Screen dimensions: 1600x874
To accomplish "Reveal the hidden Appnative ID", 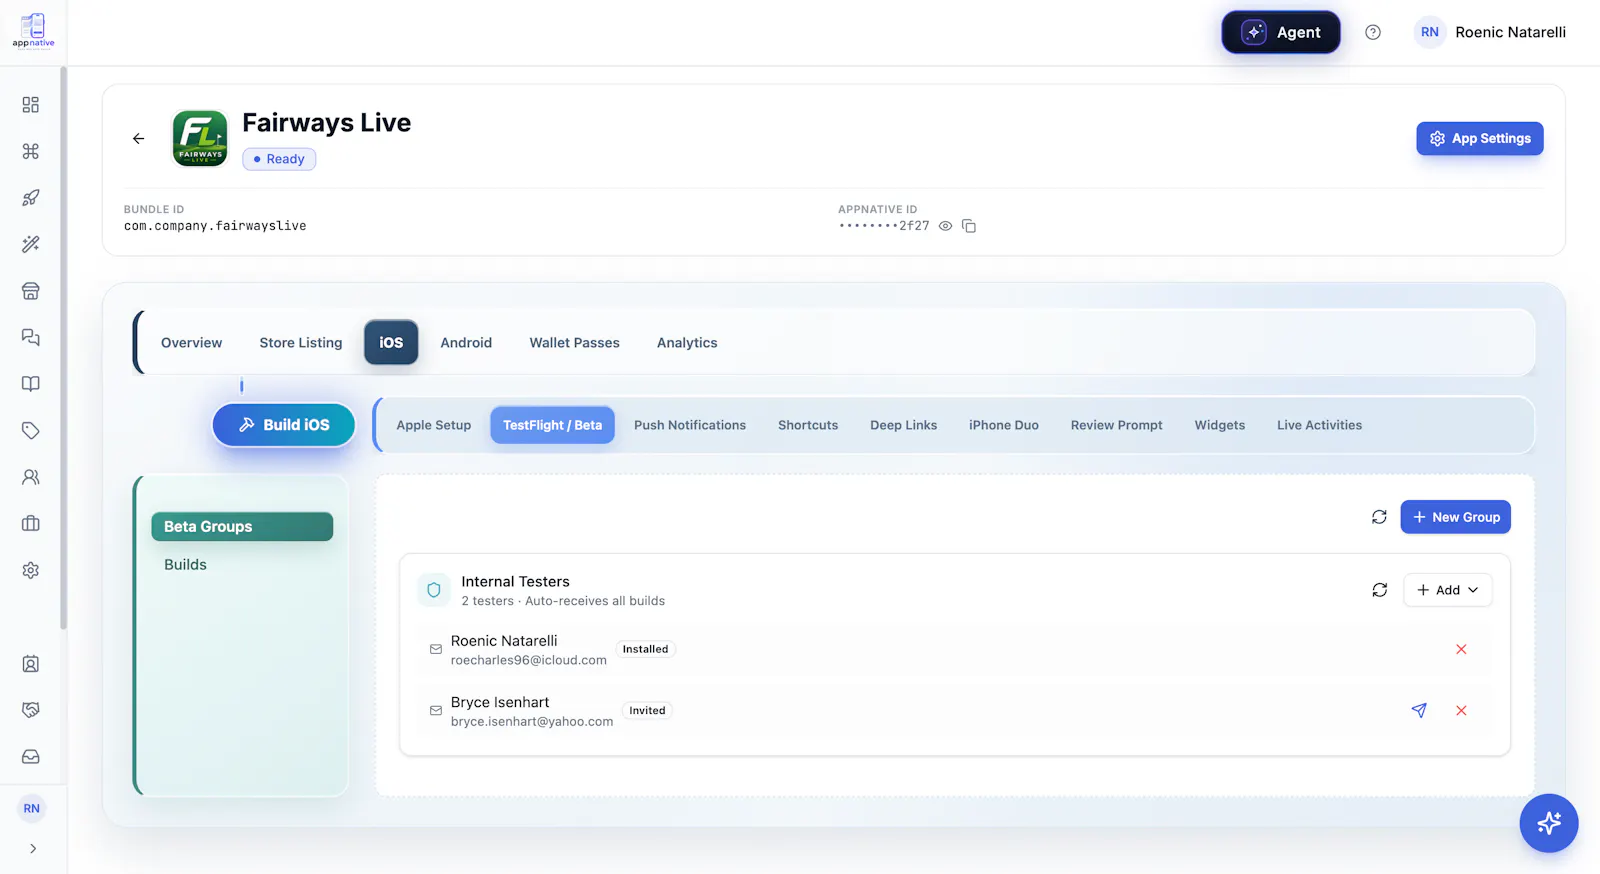I will pyautogui.click(x=945, y=226).
